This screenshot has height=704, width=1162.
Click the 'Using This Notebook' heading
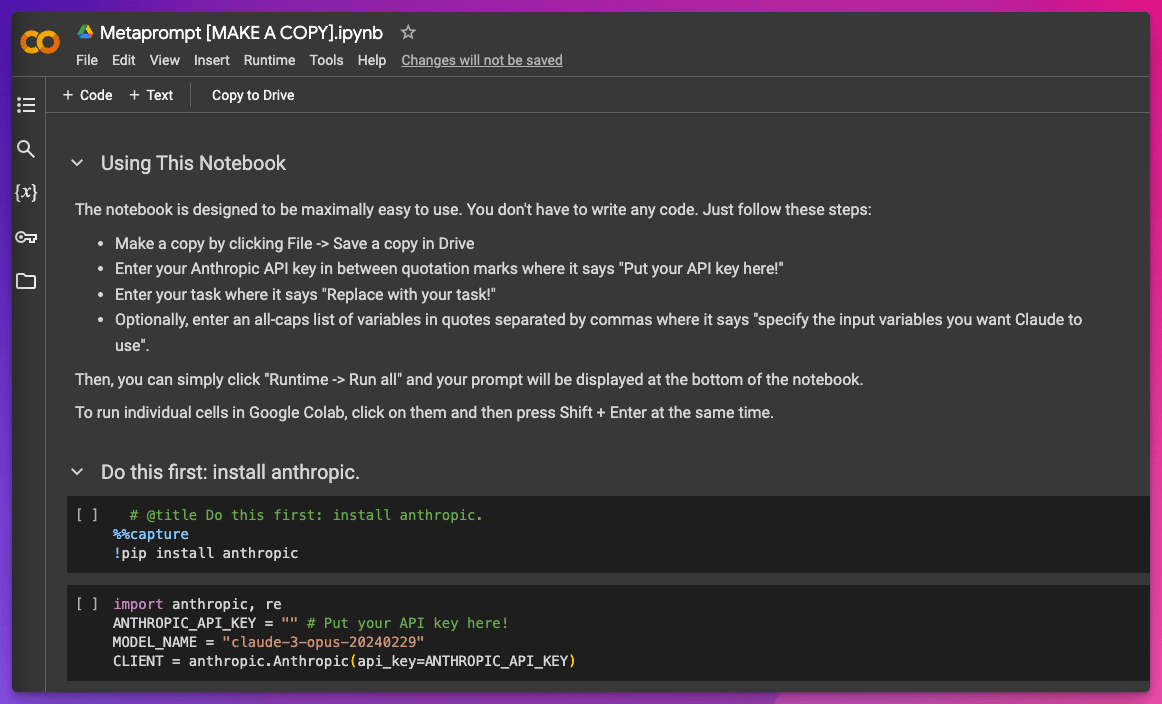(x=193, y=163)
